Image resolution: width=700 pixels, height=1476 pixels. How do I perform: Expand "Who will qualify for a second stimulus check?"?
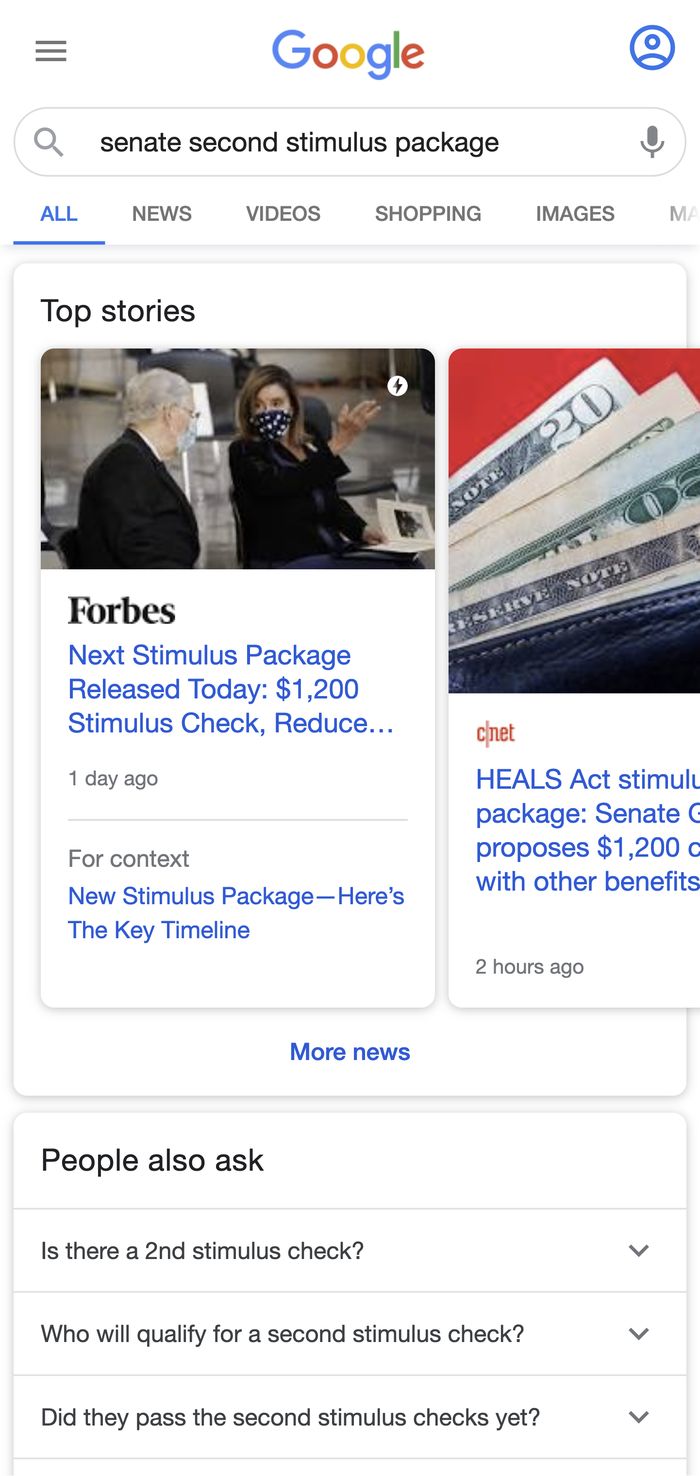tap(638, 1334)
